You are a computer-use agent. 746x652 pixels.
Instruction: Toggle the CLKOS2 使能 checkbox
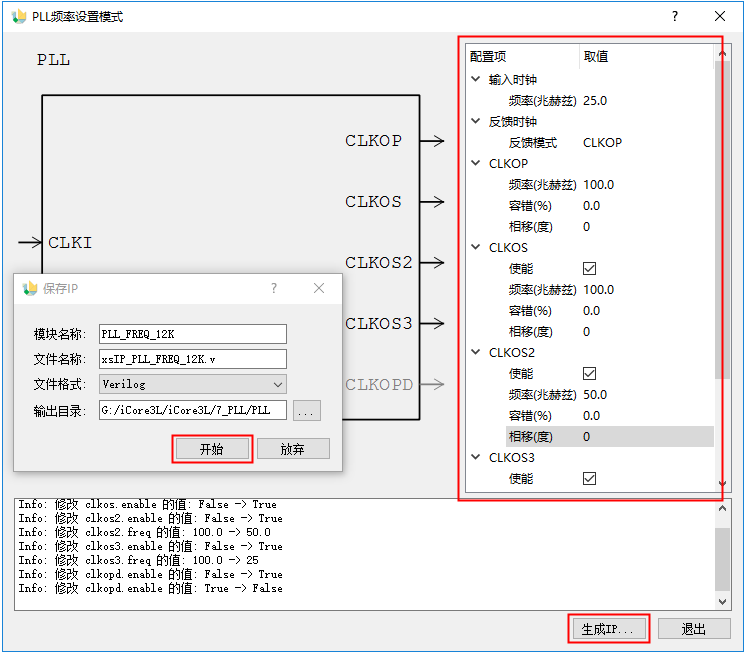pyautogui.click(x=589, y=373)
